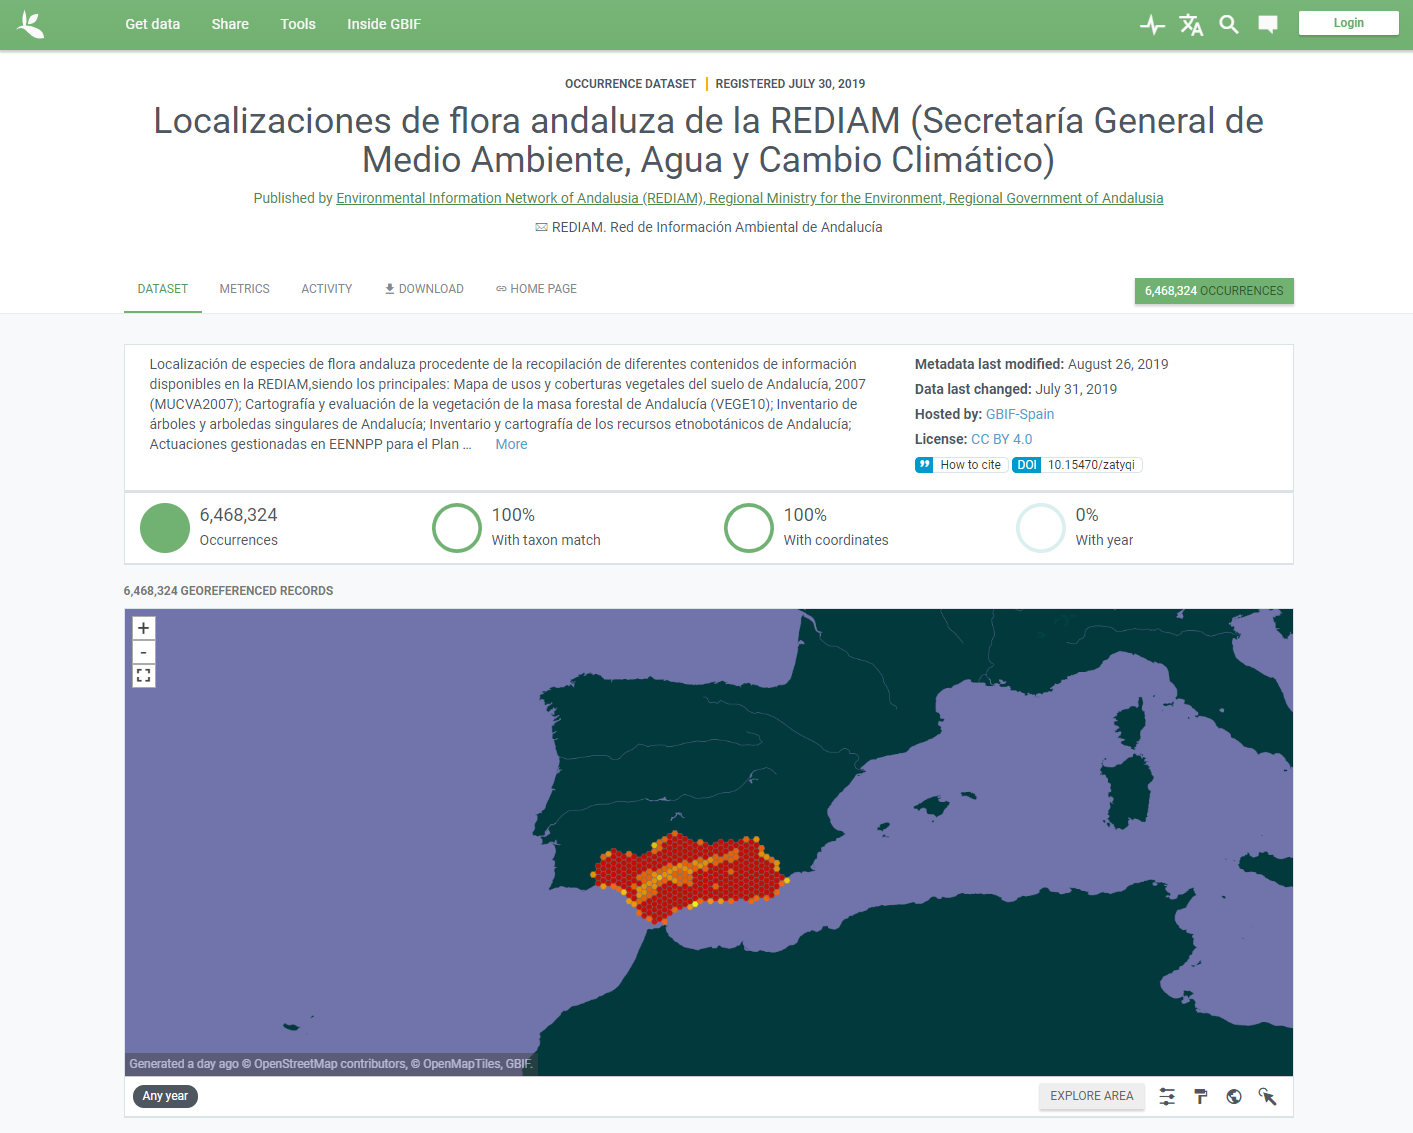Viewport: 1413px width, 1133px height.
Task: Zoom out on the map
Action: point(144,652)
